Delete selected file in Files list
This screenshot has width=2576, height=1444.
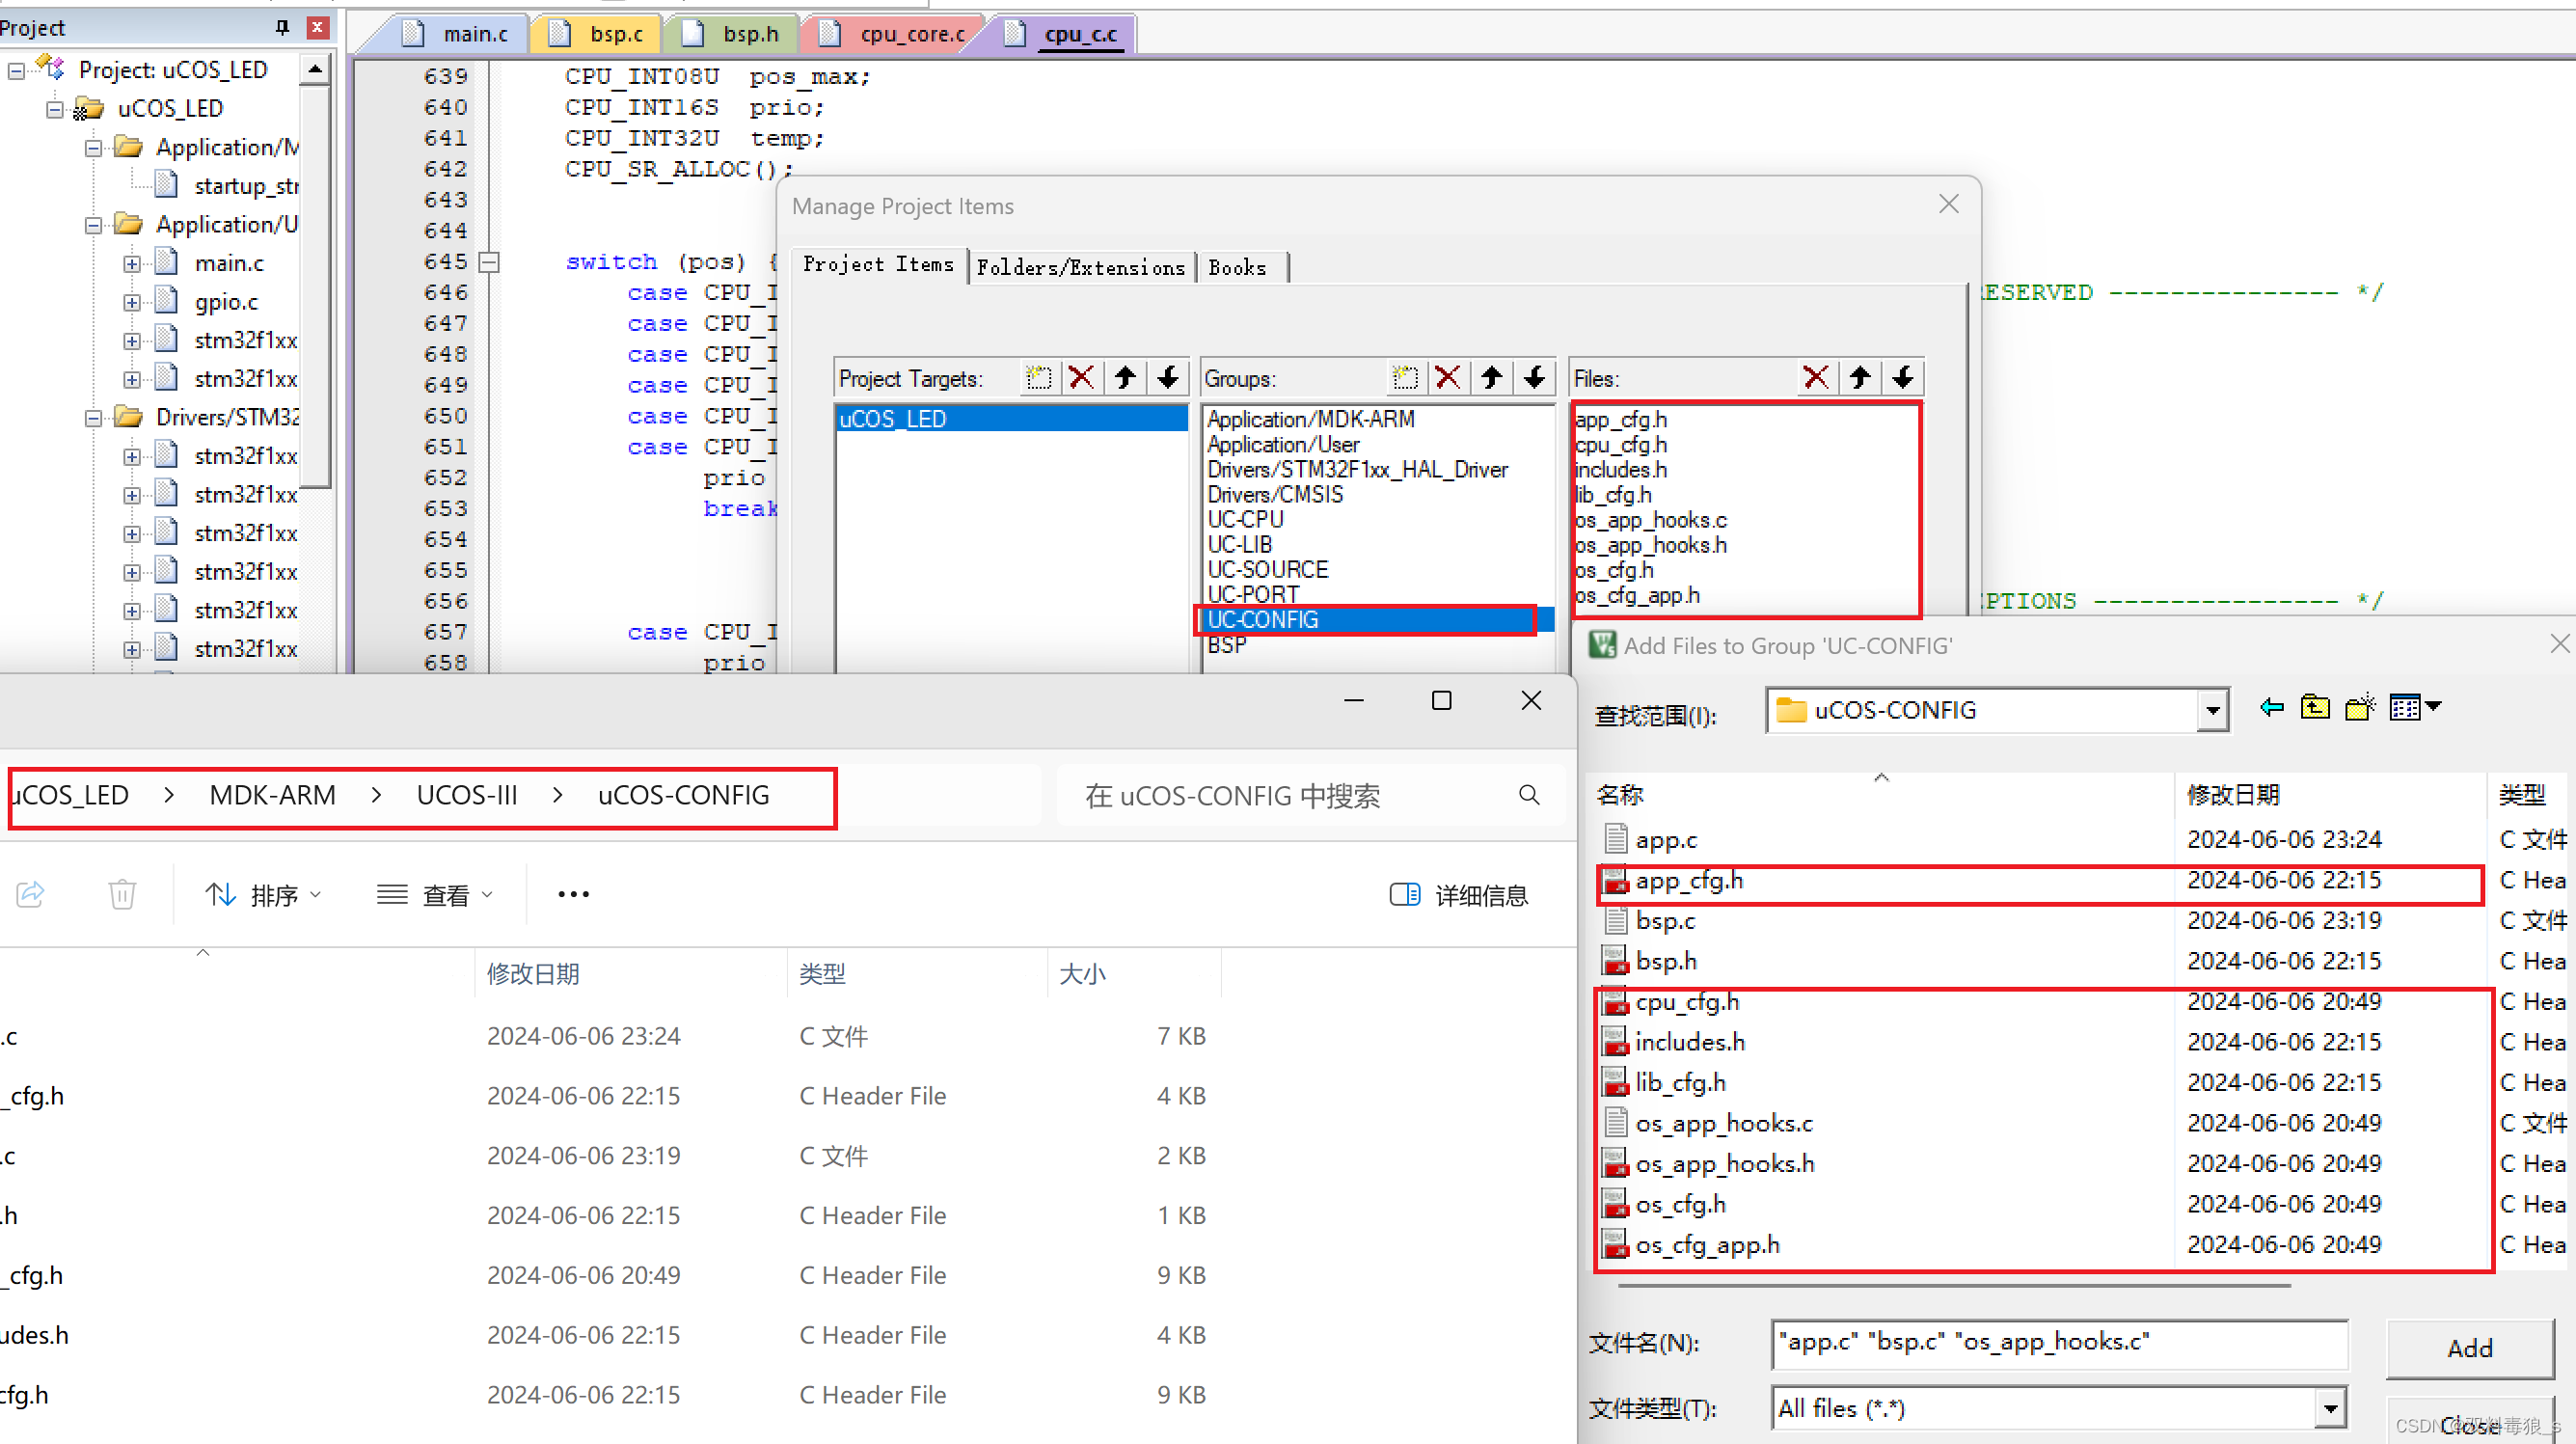1815,378
